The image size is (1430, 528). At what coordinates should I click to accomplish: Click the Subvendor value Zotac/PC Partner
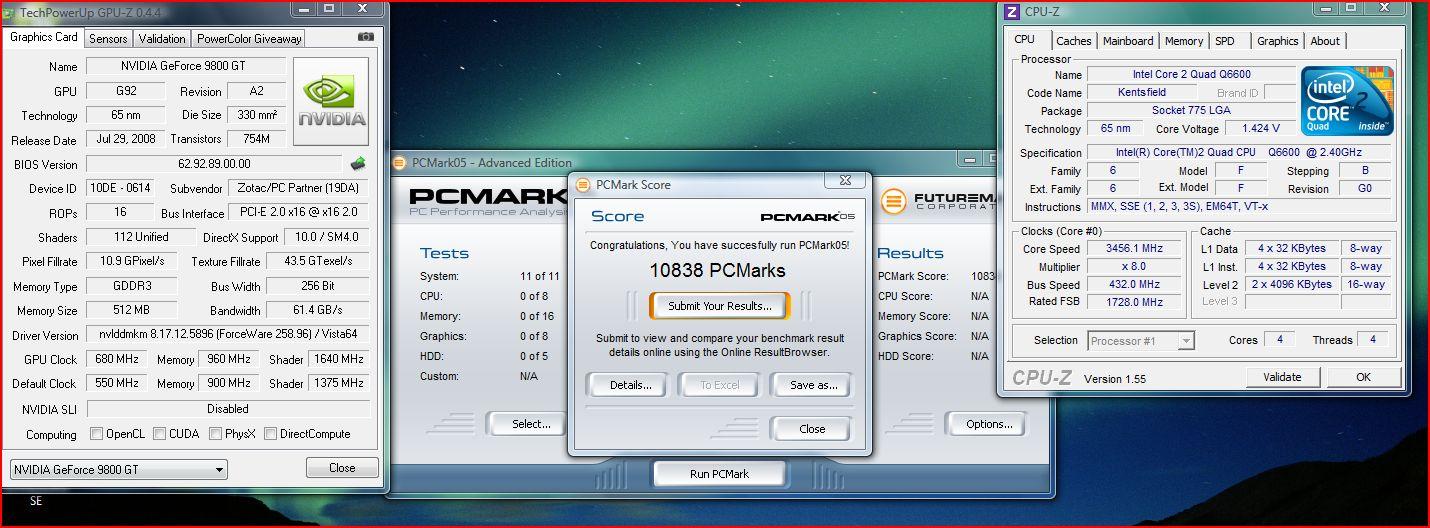click(299, 188)
